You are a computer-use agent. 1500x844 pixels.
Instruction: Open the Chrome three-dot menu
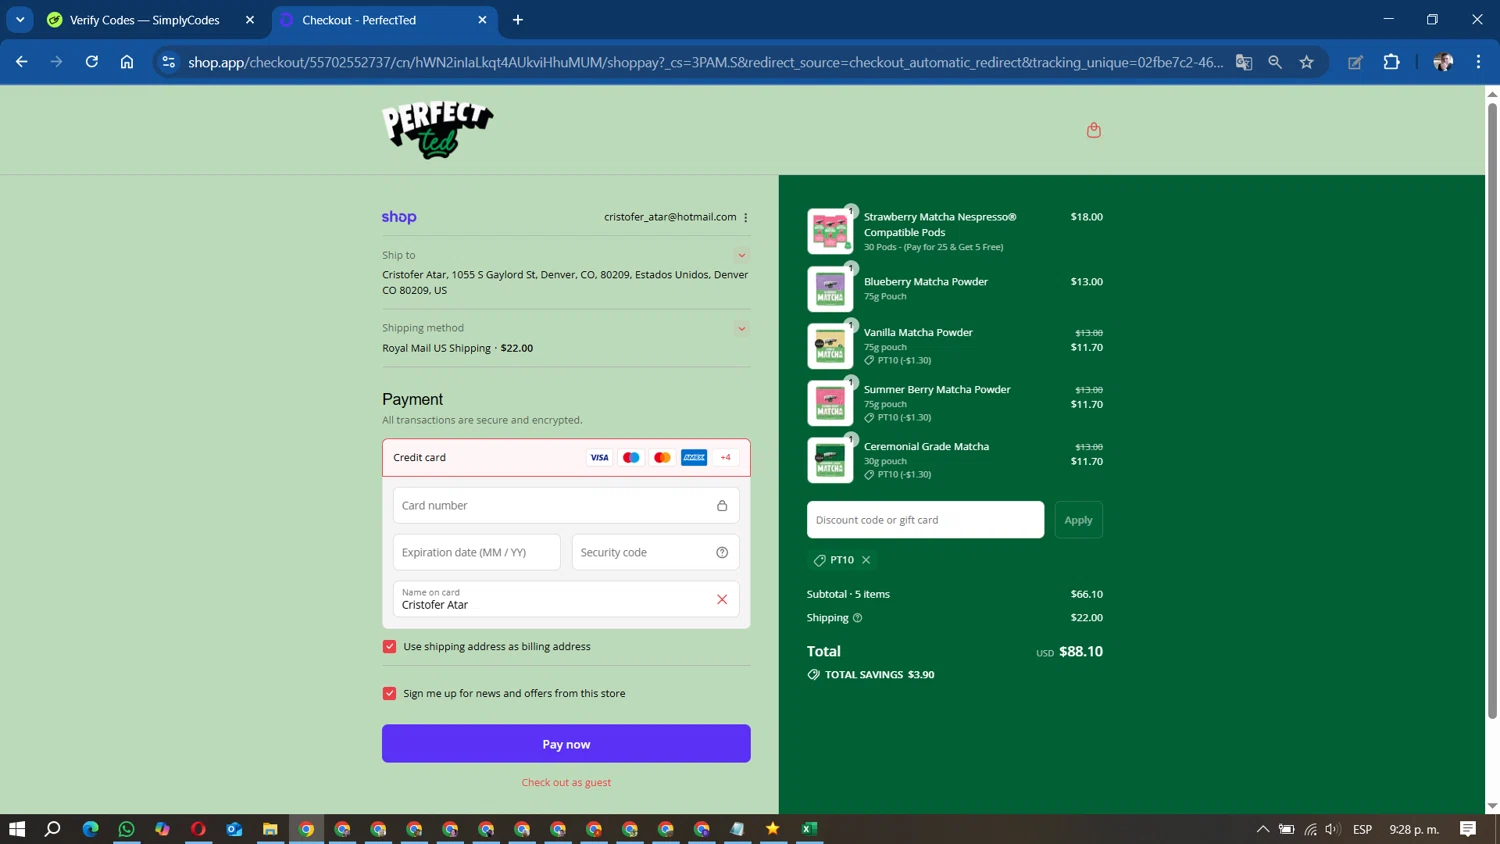coord(1478,62)
